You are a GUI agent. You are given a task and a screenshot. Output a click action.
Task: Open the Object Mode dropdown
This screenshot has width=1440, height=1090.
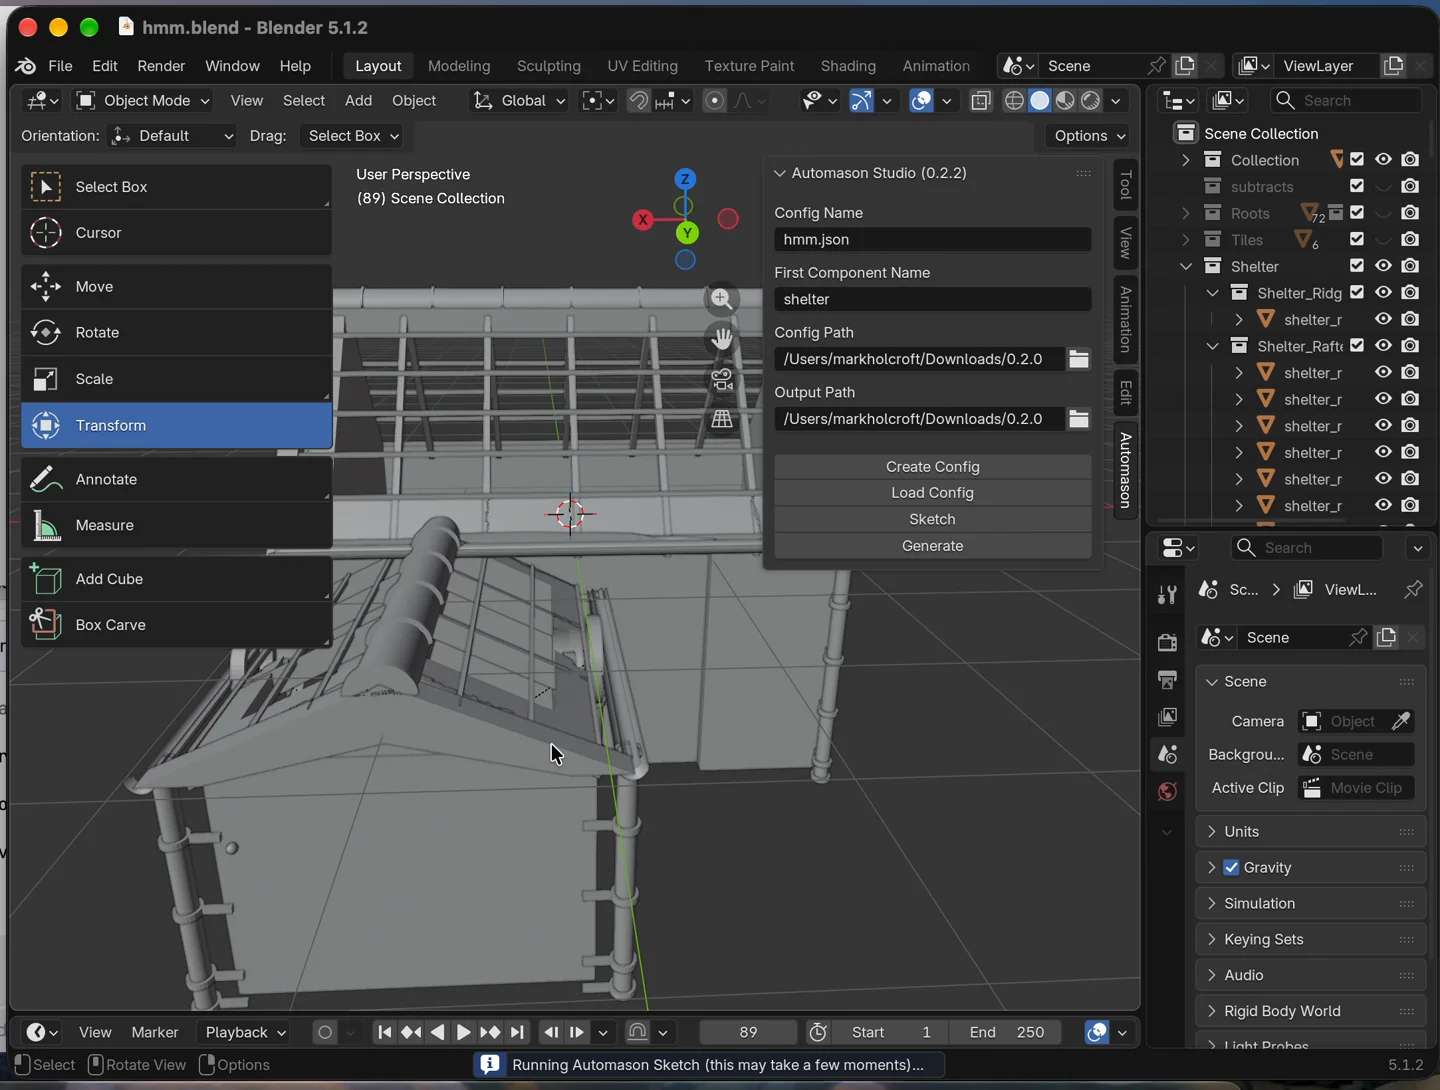point(143,100)
